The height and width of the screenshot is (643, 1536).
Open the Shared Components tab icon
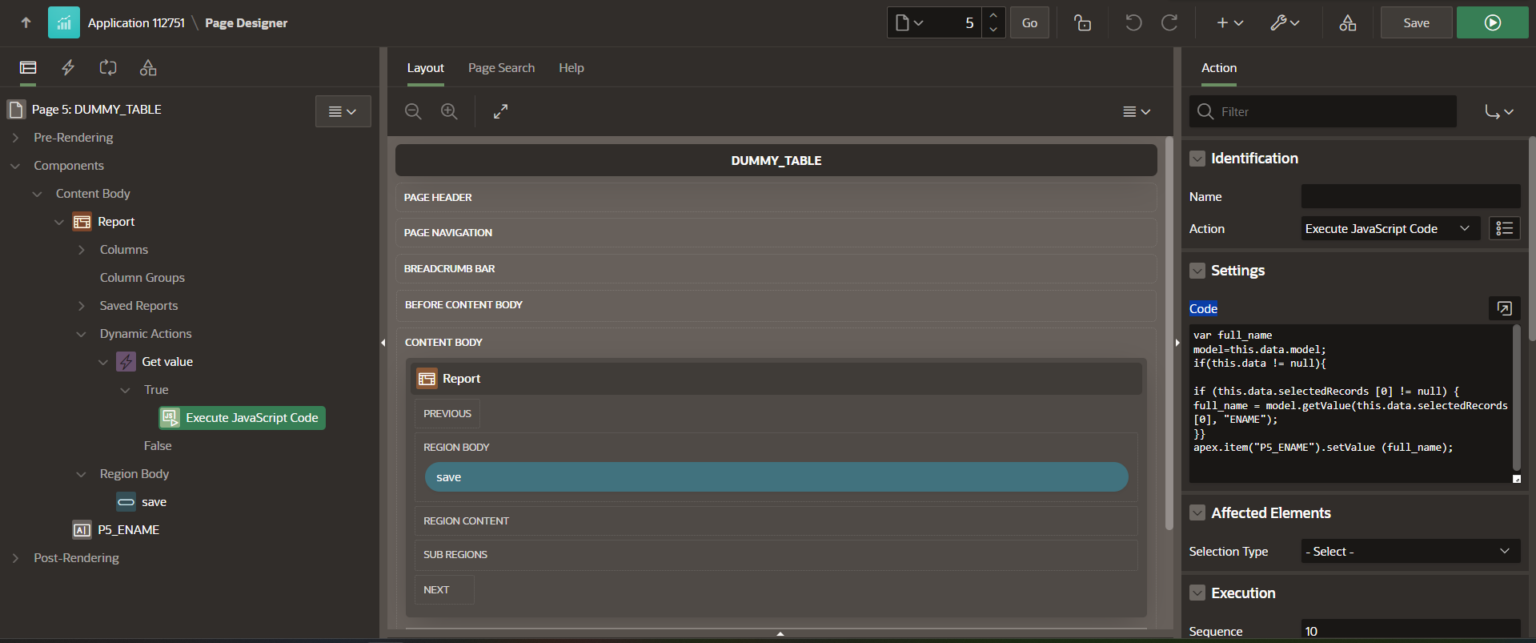[148, 68]
